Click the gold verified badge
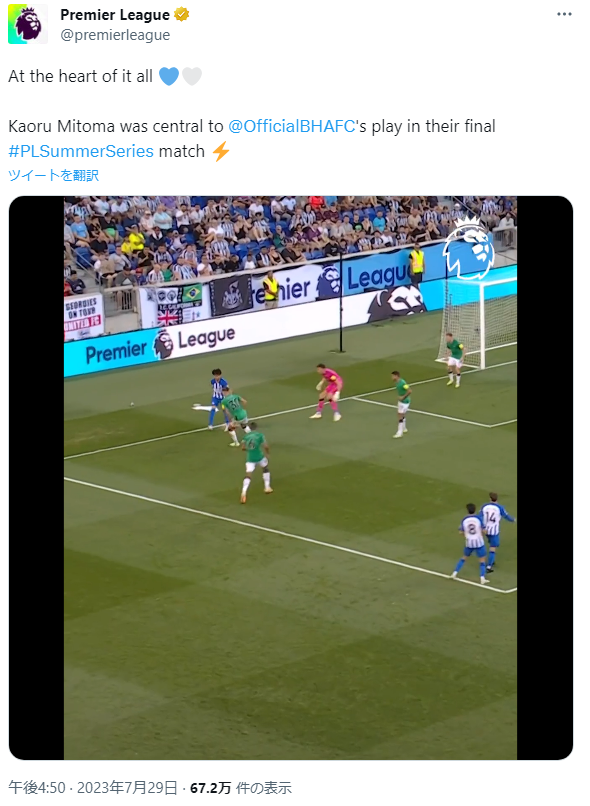Viewport: 590px width, 806px height. click(181, 14)
